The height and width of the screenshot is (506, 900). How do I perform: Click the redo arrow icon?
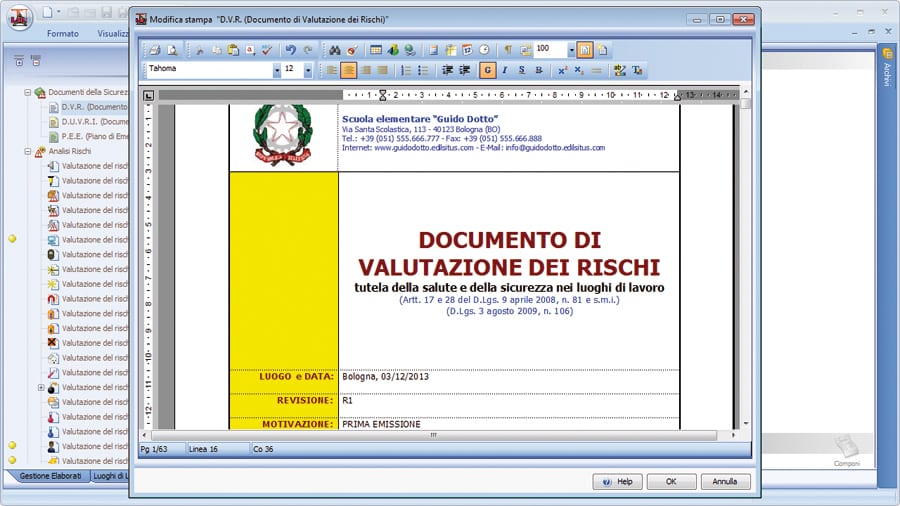point(308,50)
